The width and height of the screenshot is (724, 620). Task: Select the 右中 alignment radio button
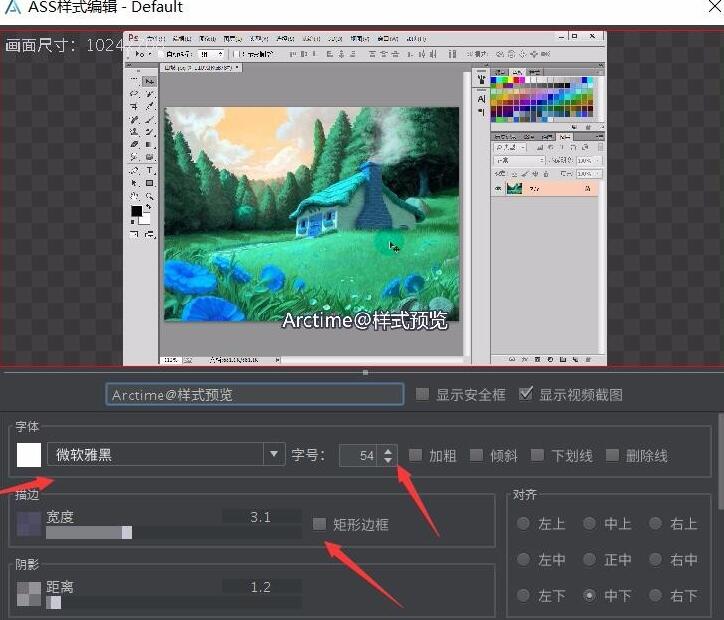tap(655, 560)
